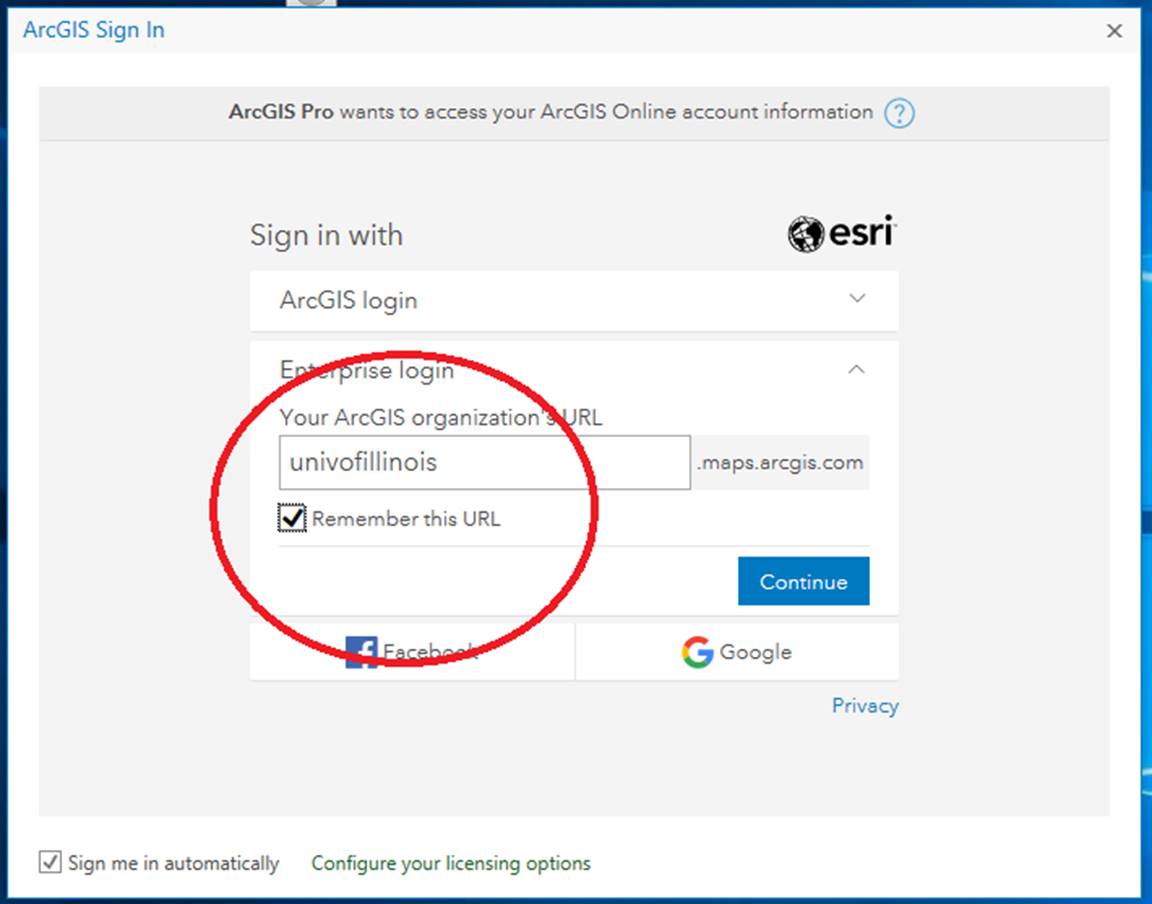Click the Continue button
Screen dimensions: 1152x904
(x=804, y=581)
